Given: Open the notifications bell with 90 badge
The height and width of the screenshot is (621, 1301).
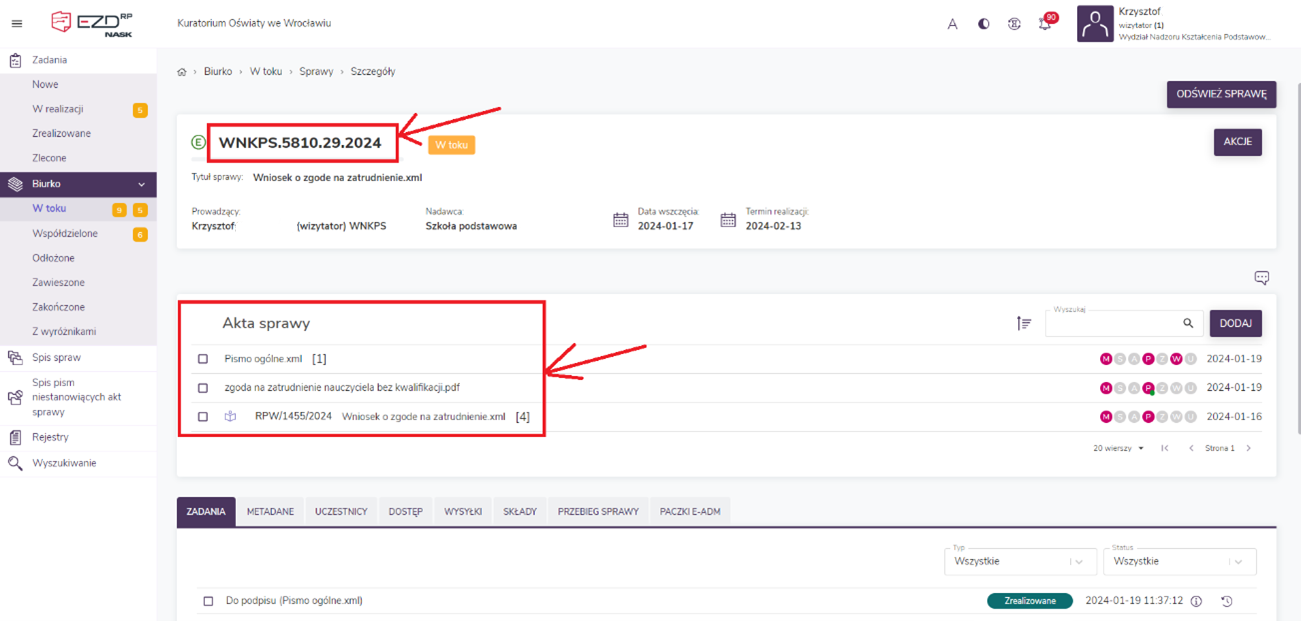Looking at the screenshot, I should pos(1045,24).
